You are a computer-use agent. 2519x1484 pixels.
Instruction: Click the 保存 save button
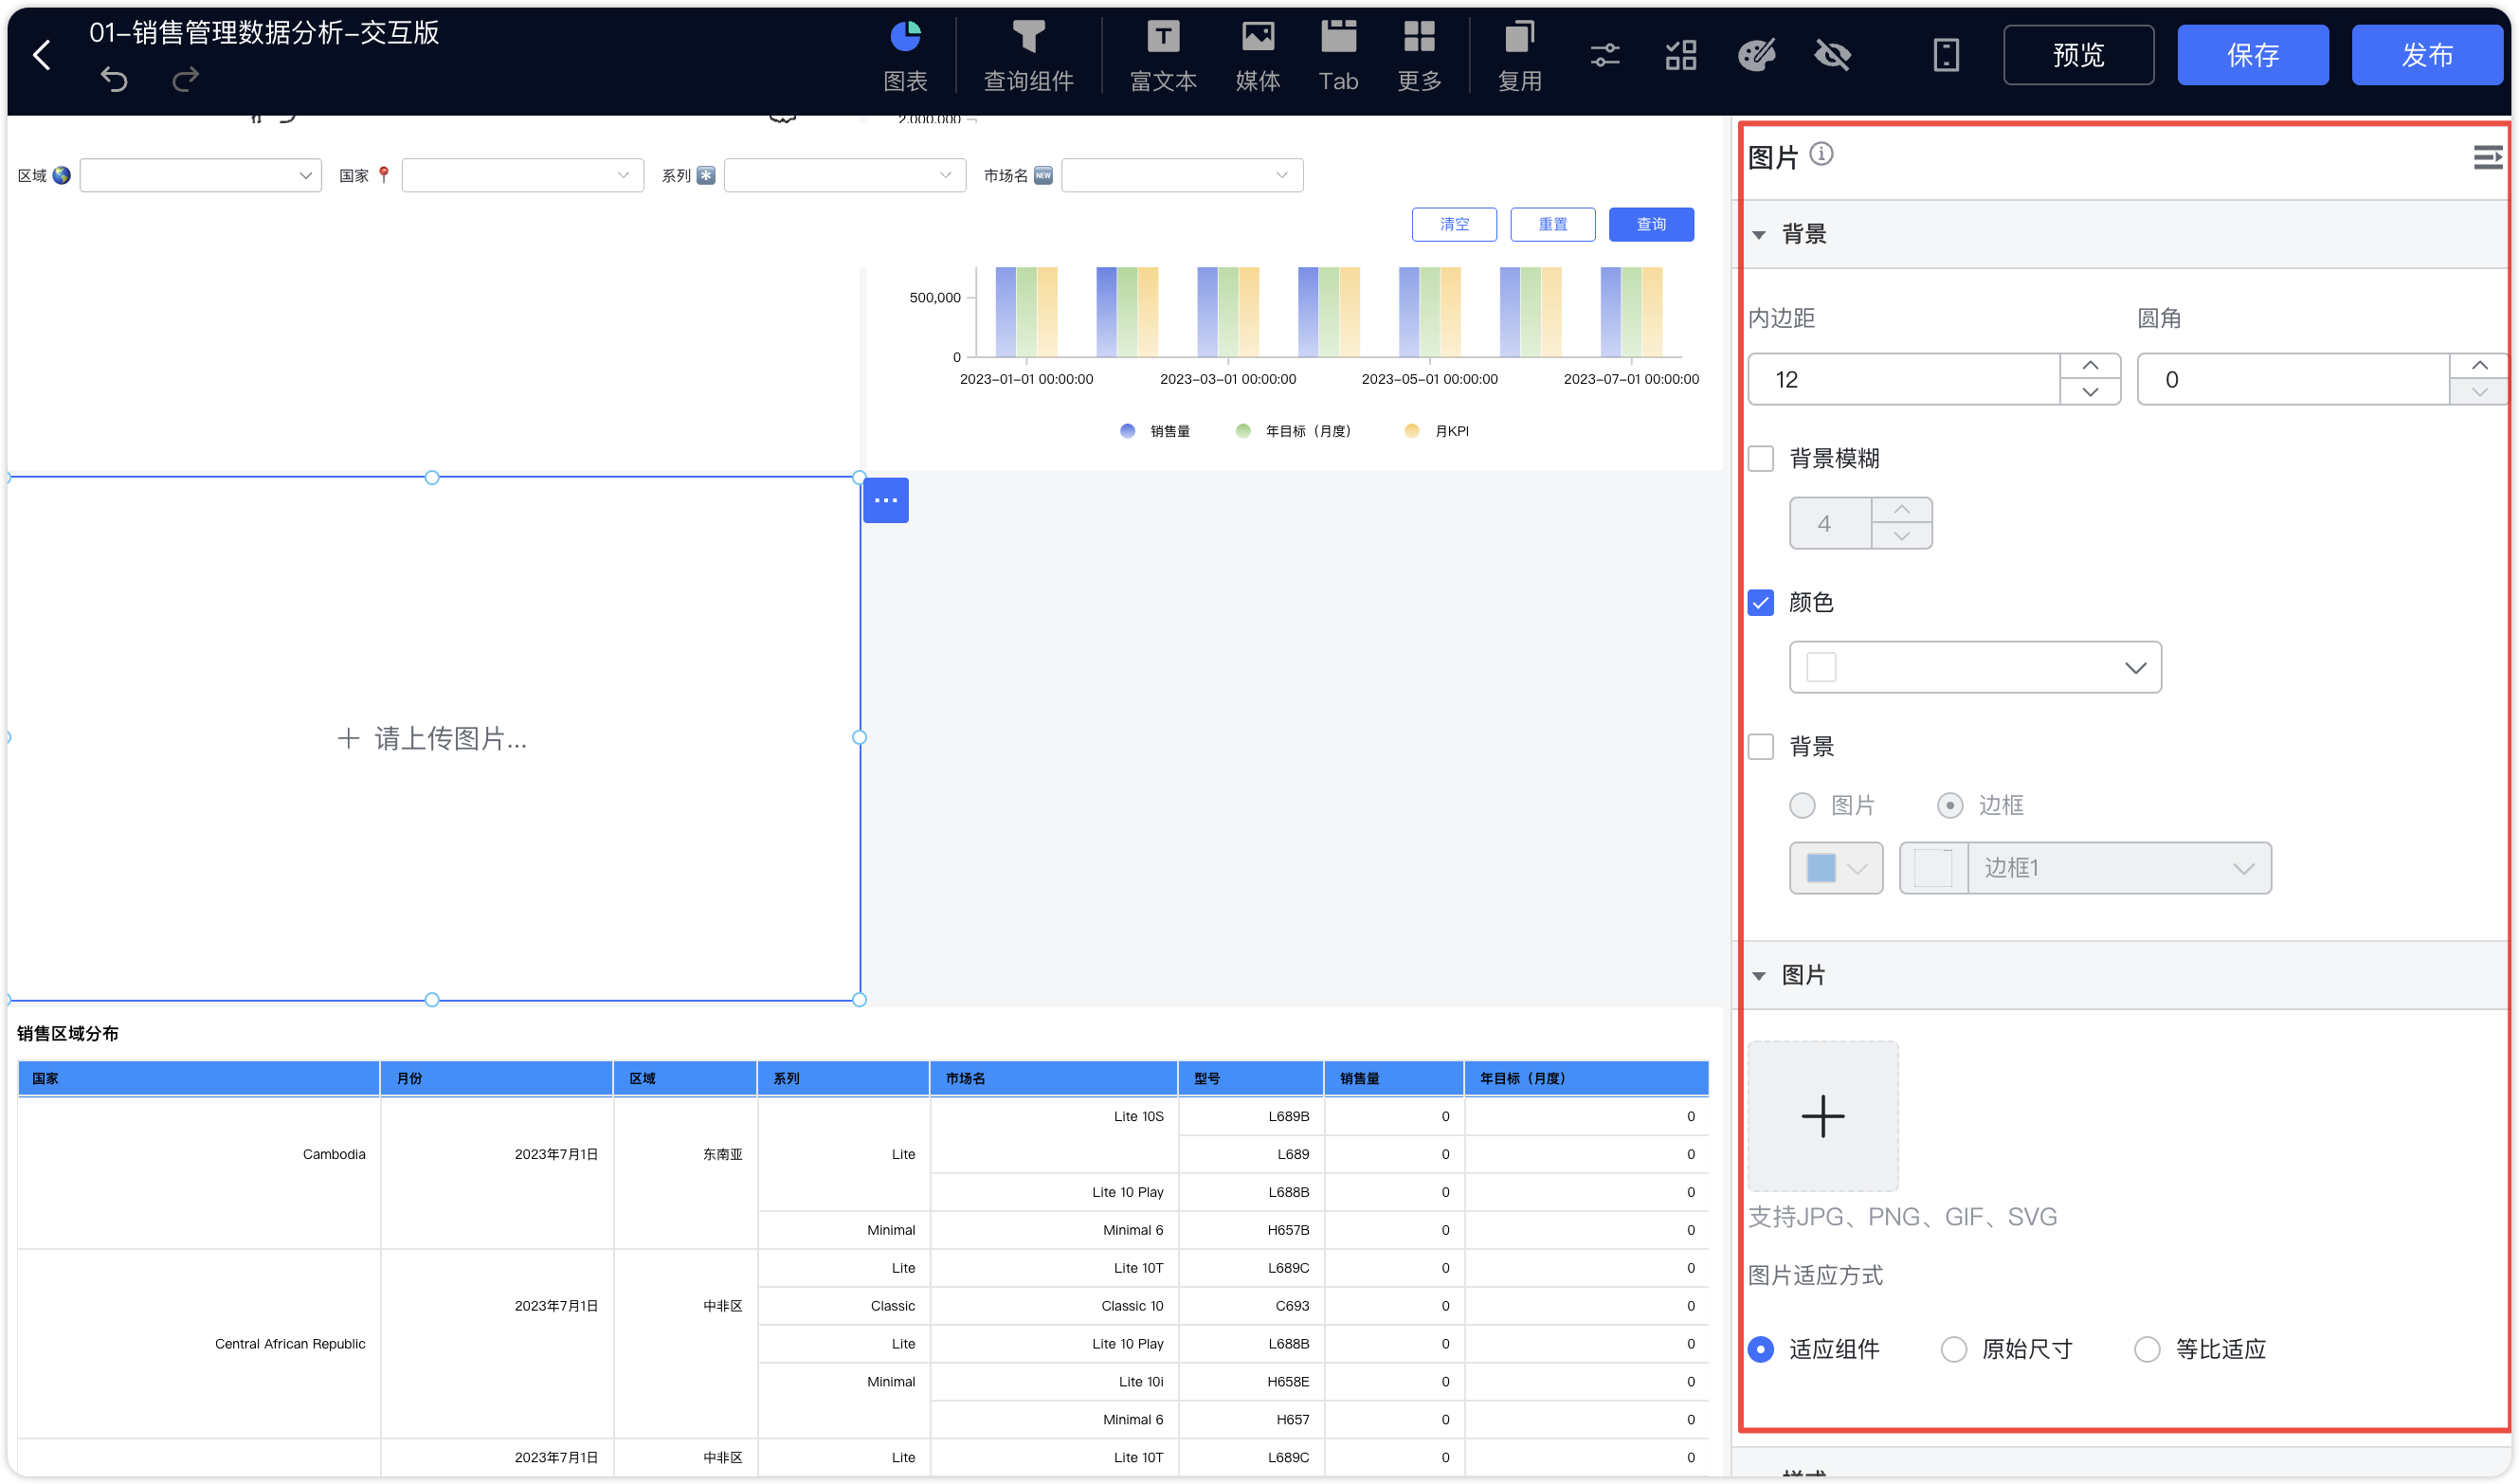click(x=2252, y=55)
